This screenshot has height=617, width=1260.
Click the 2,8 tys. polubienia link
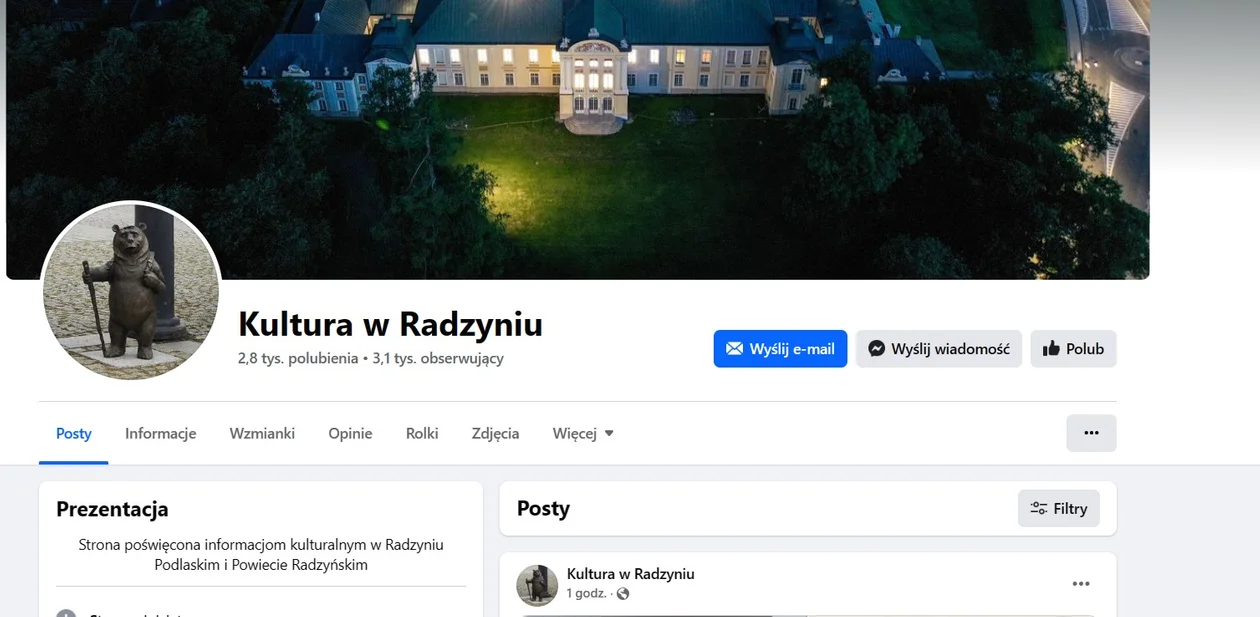pos(298,358)
